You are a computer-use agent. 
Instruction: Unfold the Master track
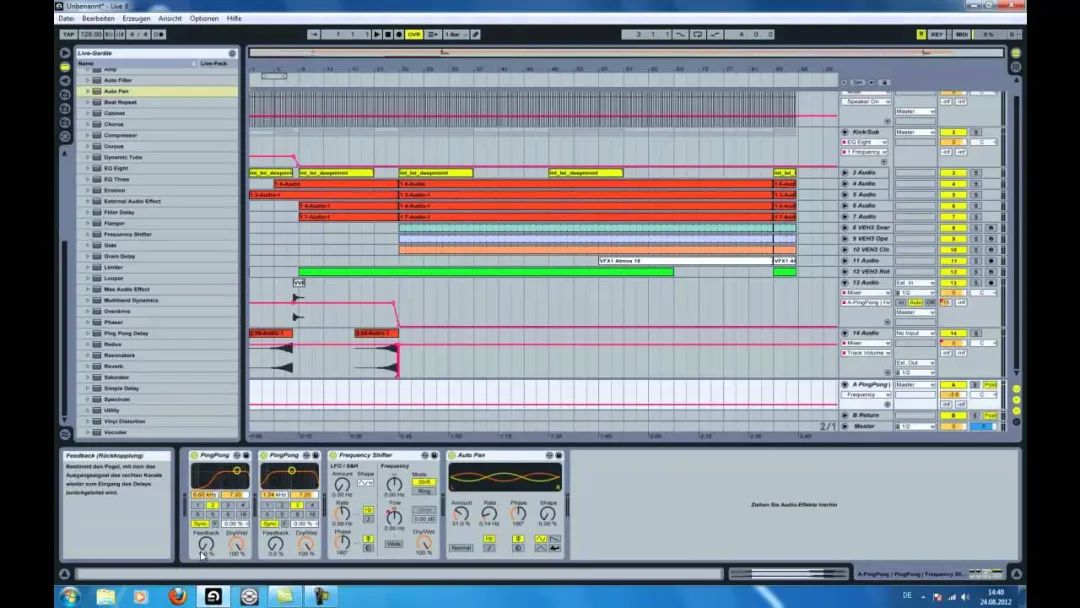tap(845, 427)
